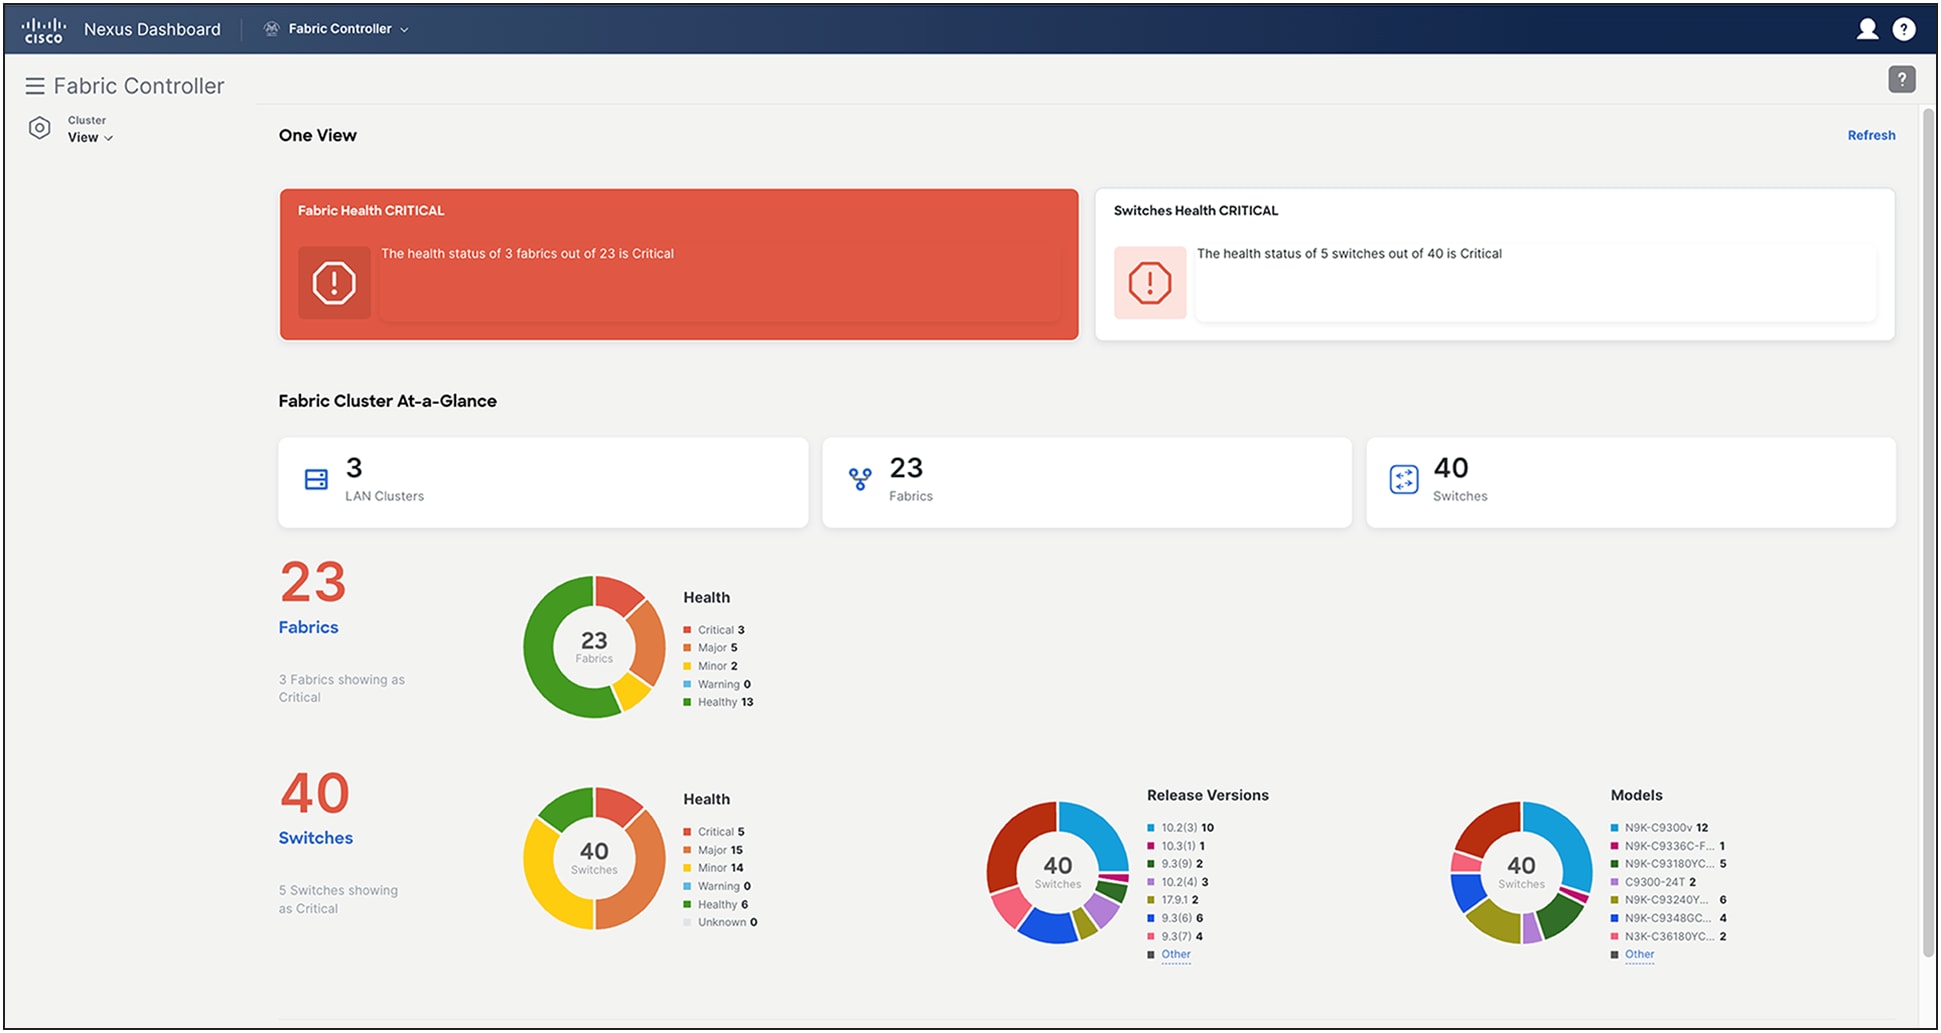The image size is (1941, 1033).
Task: Click the Cisco logo
Action: click(x=43, y=30)
